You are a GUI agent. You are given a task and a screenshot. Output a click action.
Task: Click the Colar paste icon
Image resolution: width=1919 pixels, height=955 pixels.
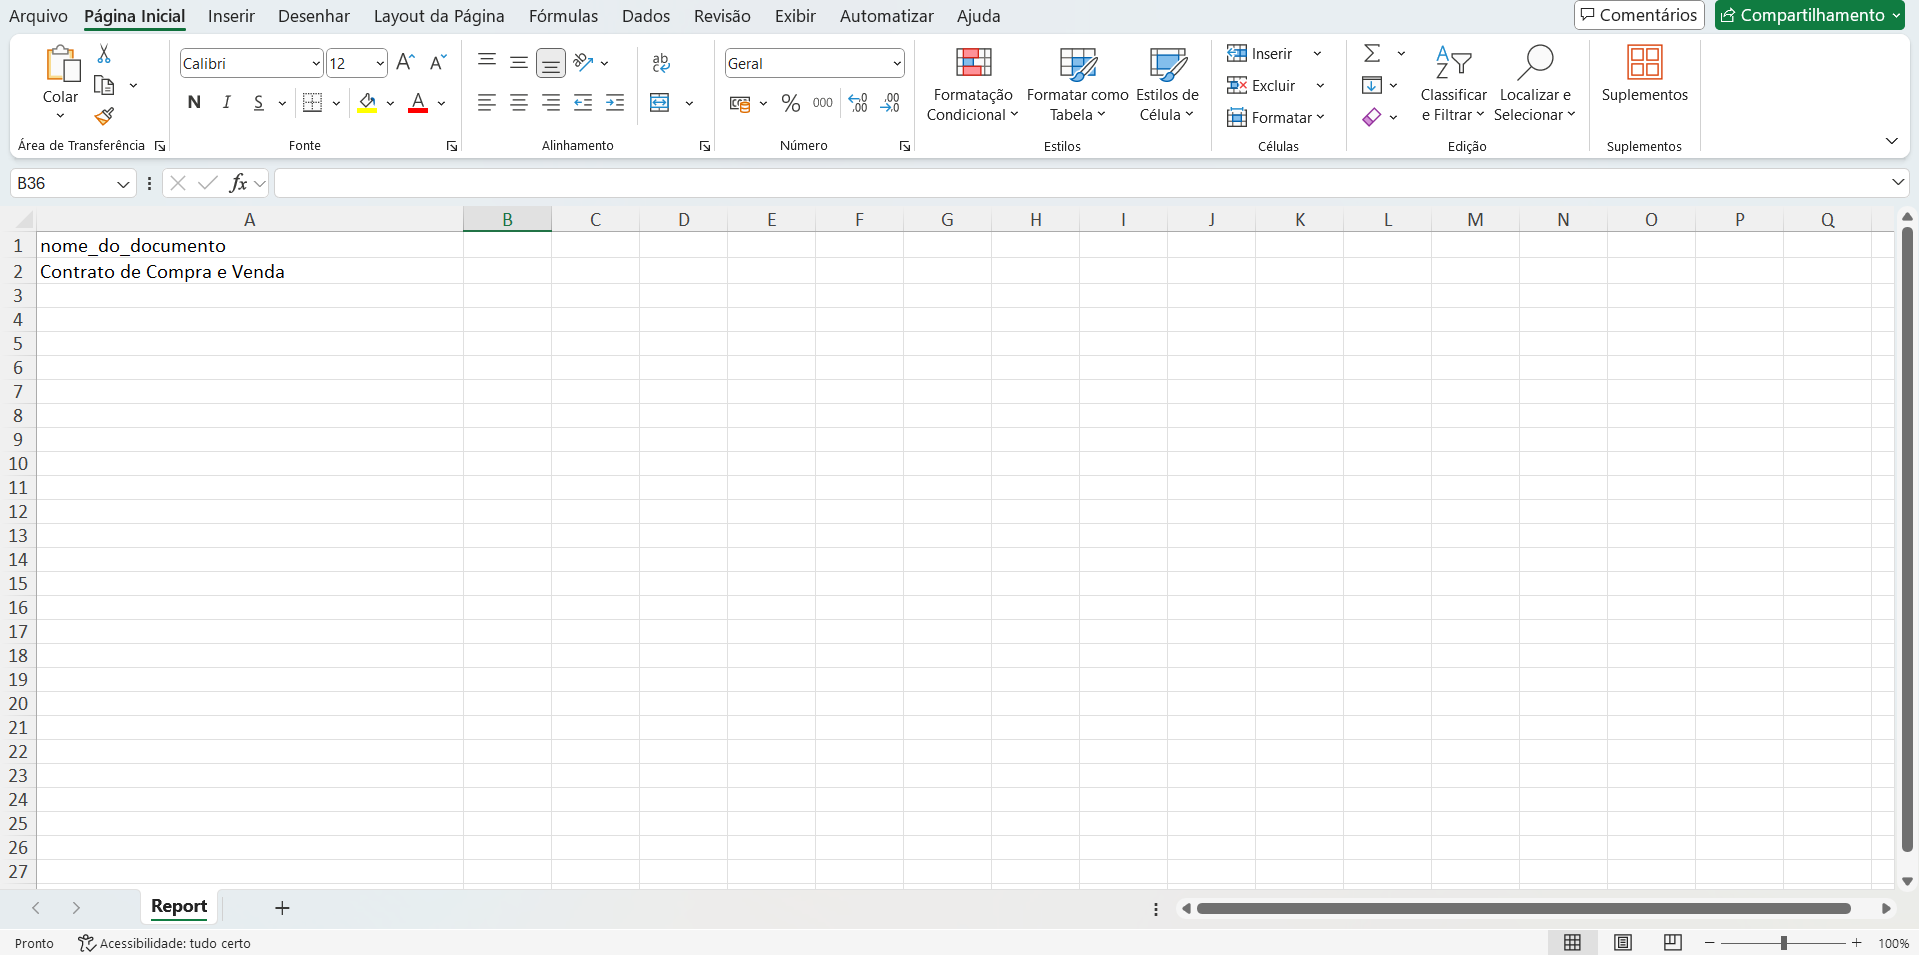(61, 64)
